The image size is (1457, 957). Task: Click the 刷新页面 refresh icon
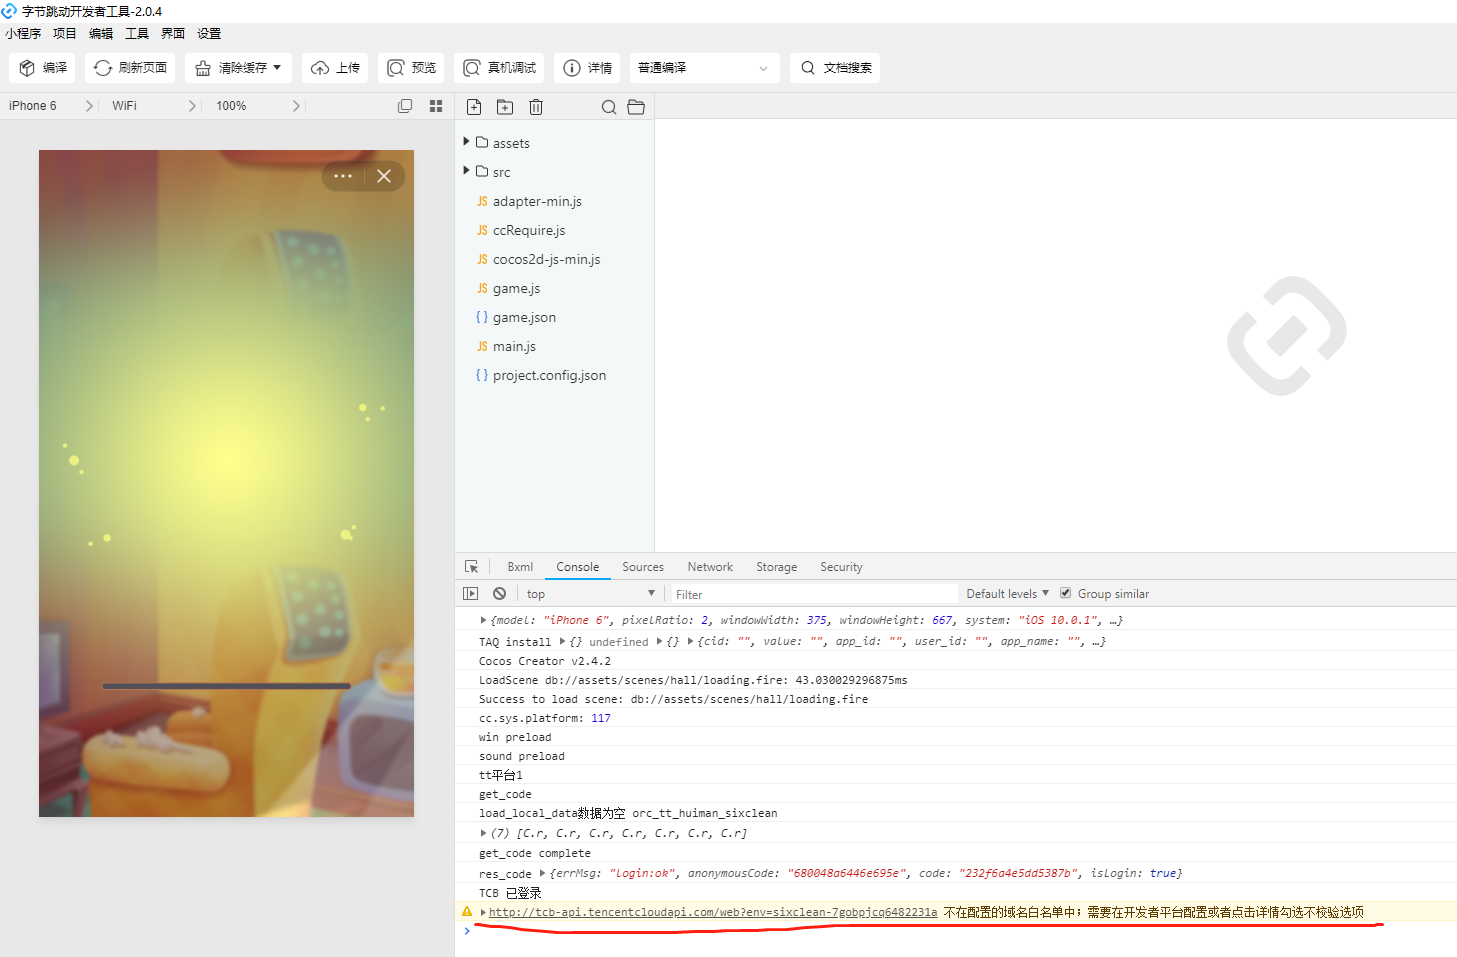103,68
